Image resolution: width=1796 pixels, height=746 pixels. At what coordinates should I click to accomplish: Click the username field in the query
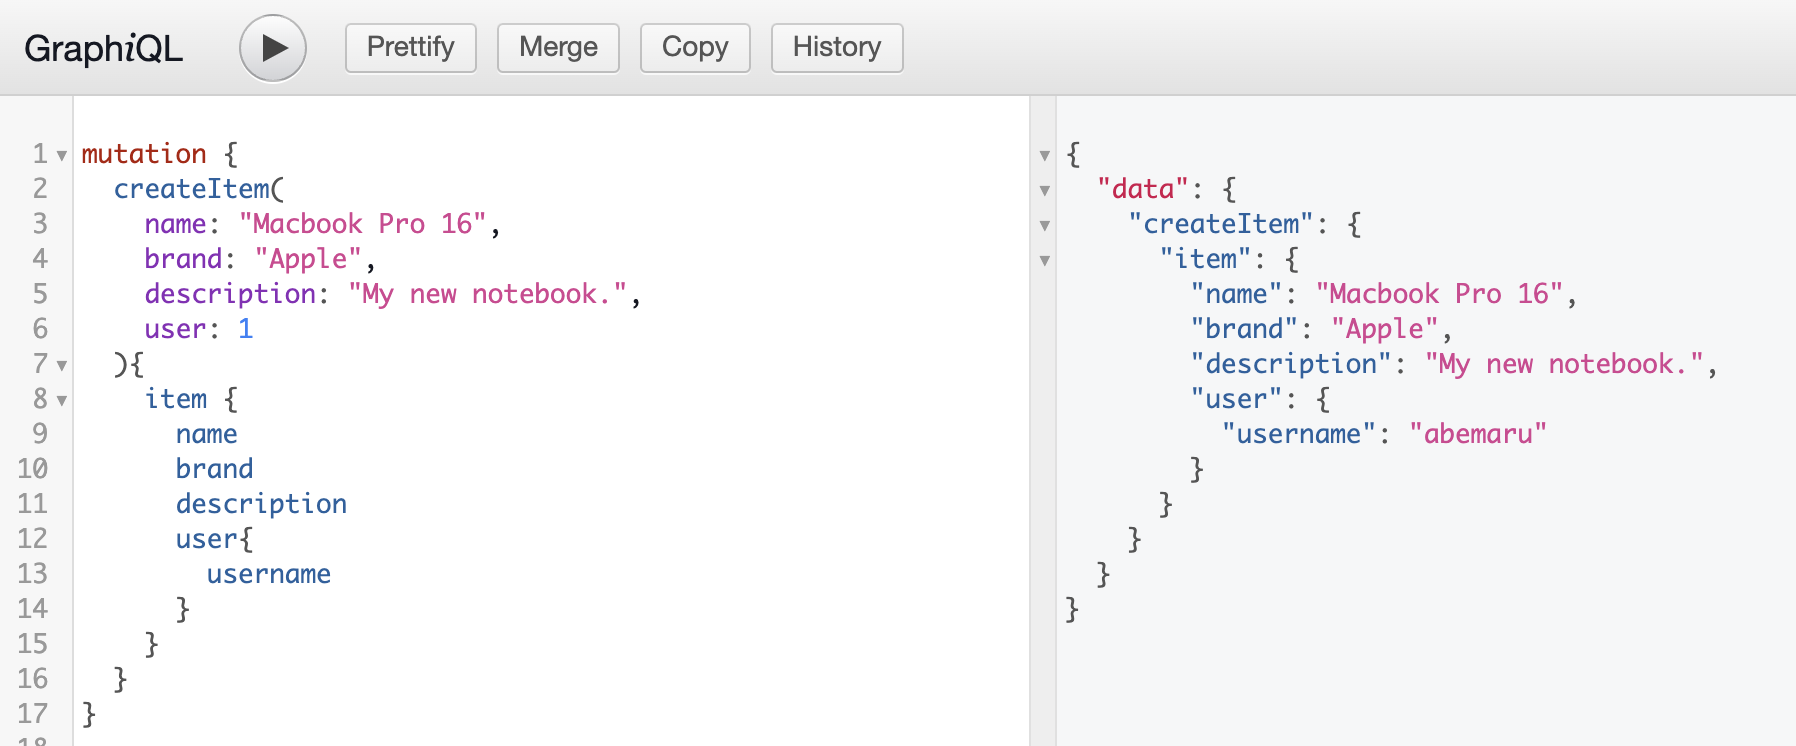click(269, 574)
